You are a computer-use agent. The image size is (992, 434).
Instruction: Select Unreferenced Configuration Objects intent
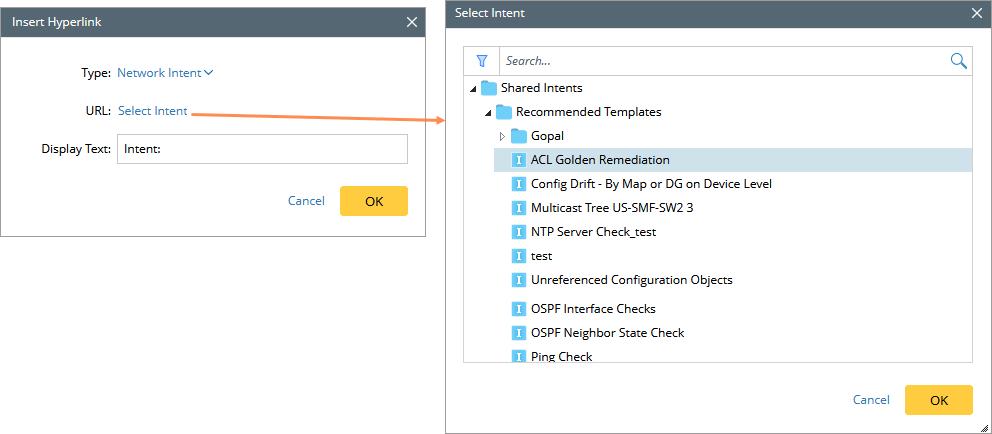(631, 280)
